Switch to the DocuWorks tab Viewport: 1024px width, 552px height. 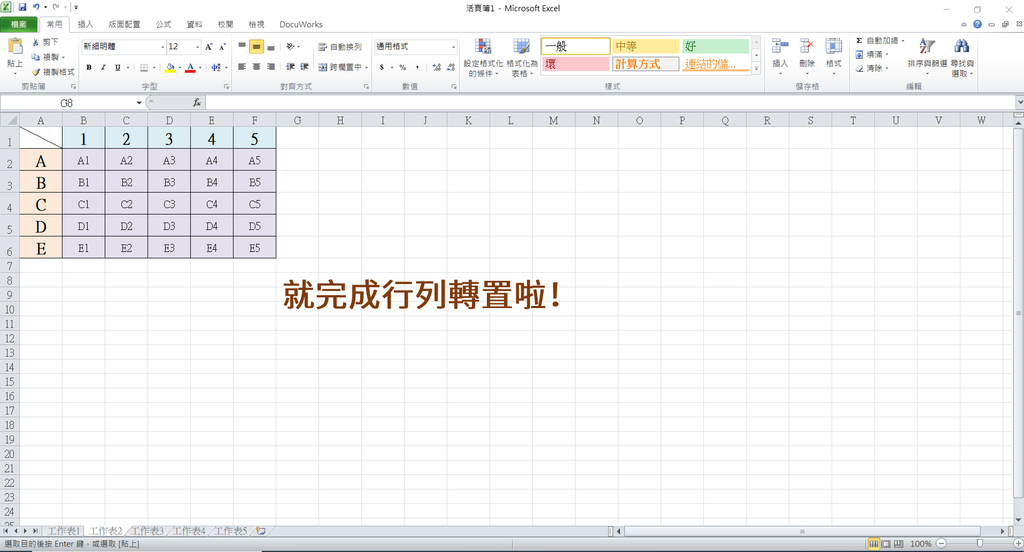[x=301, y=25]
